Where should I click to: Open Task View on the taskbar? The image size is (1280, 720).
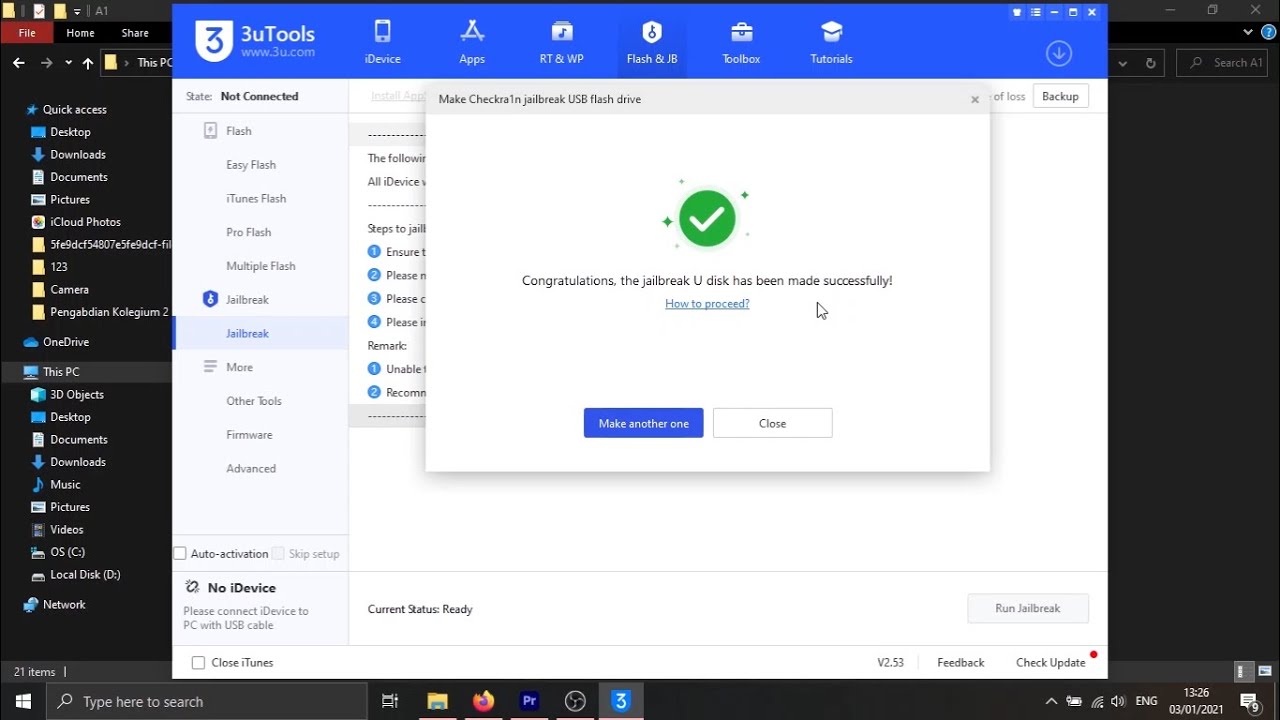coord(391,701)
